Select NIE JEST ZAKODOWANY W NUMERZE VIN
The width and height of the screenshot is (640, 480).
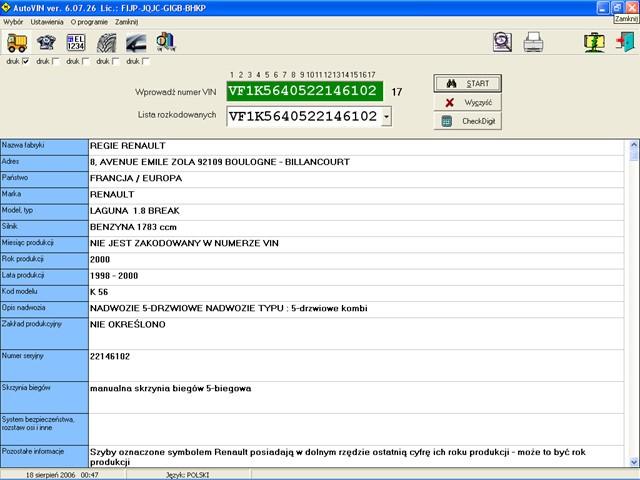tap(356, 244)
